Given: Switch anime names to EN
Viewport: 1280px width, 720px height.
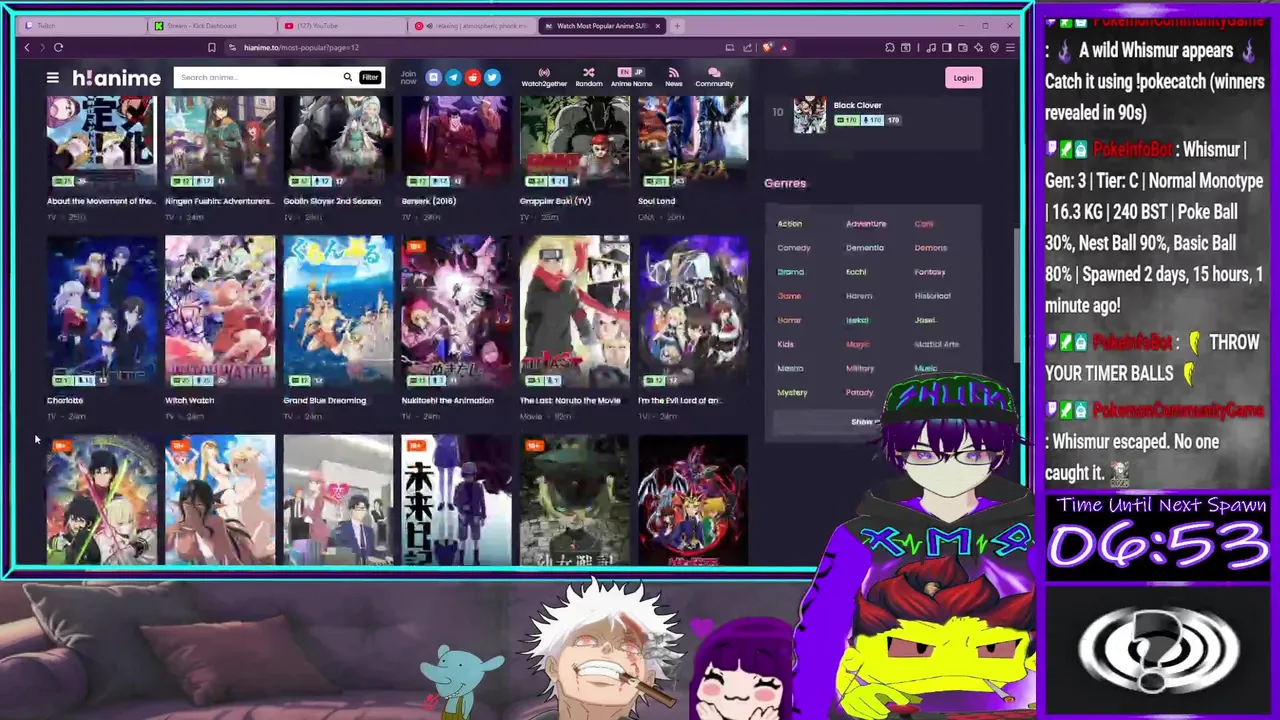Looking at the screenshot, I should [x=624, y=72].
